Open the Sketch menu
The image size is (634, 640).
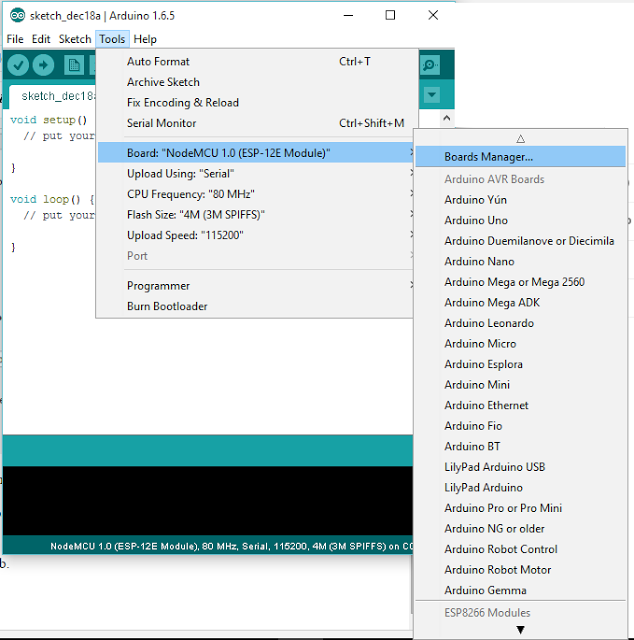click(x=75, y=39)
